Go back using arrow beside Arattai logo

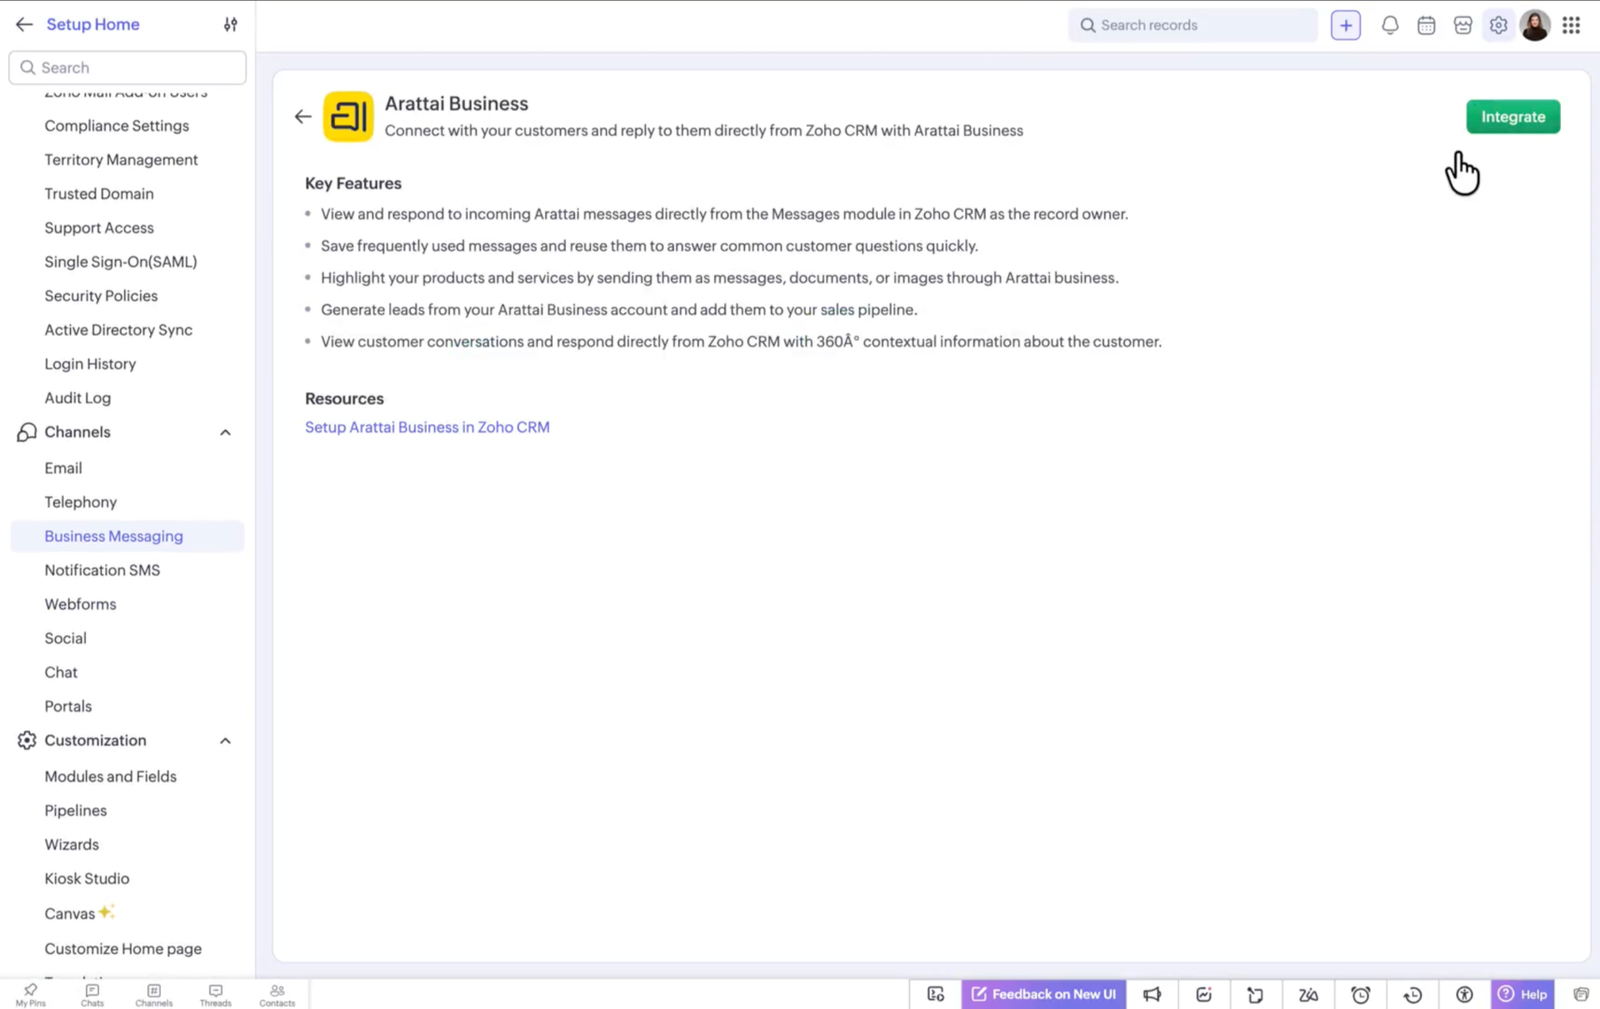[x=303, y=117]
